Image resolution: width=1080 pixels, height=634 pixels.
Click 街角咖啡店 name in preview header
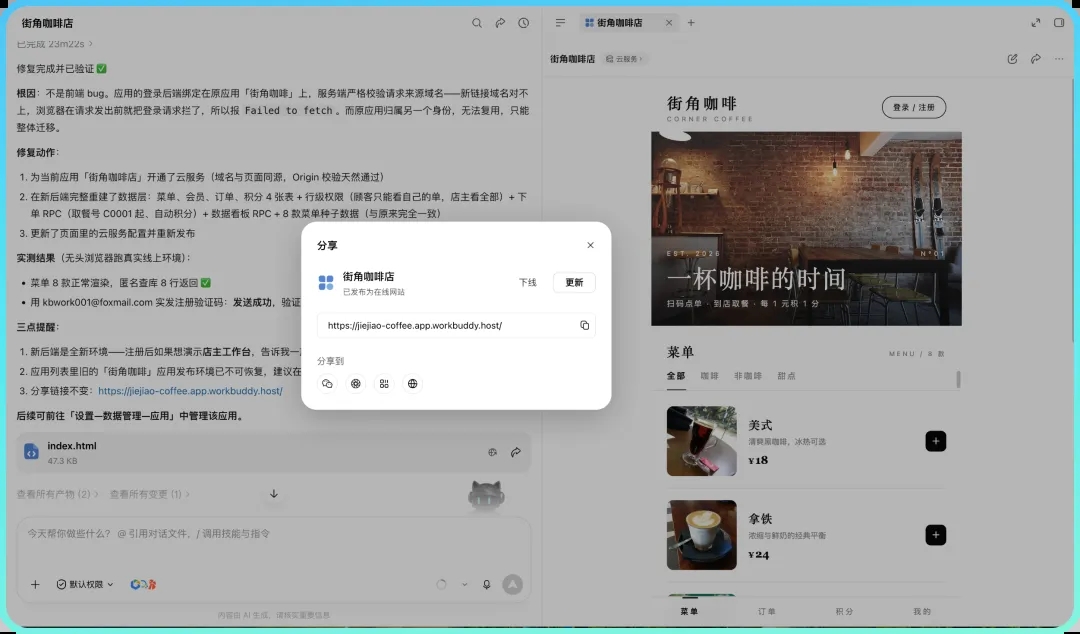pos(572,59)
